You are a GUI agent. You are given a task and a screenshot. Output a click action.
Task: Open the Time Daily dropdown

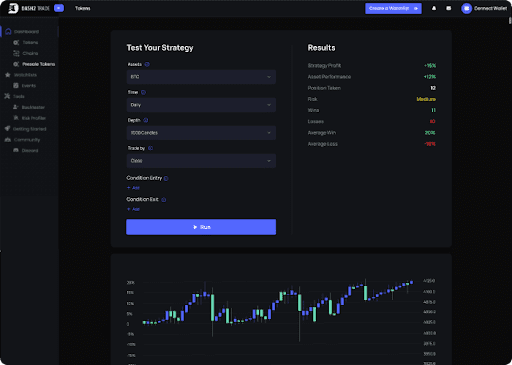click(x=201, y=105)
